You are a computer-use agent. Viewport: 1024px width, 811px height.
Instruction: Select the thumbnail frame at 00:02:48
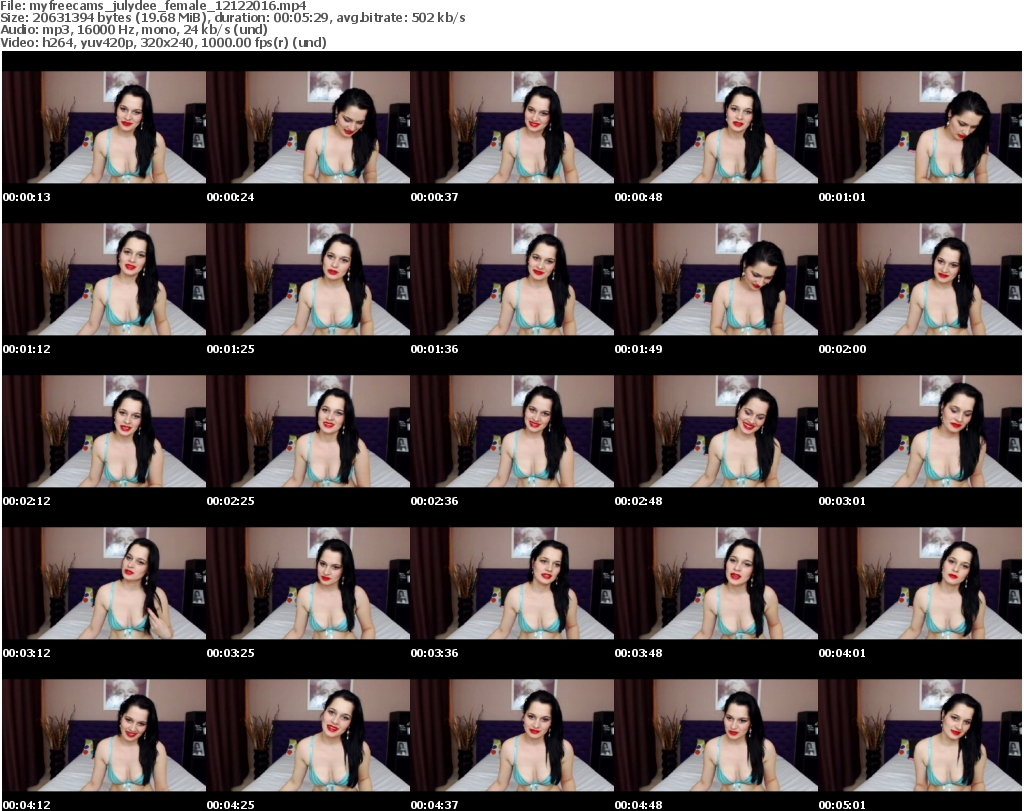(716, 432)
